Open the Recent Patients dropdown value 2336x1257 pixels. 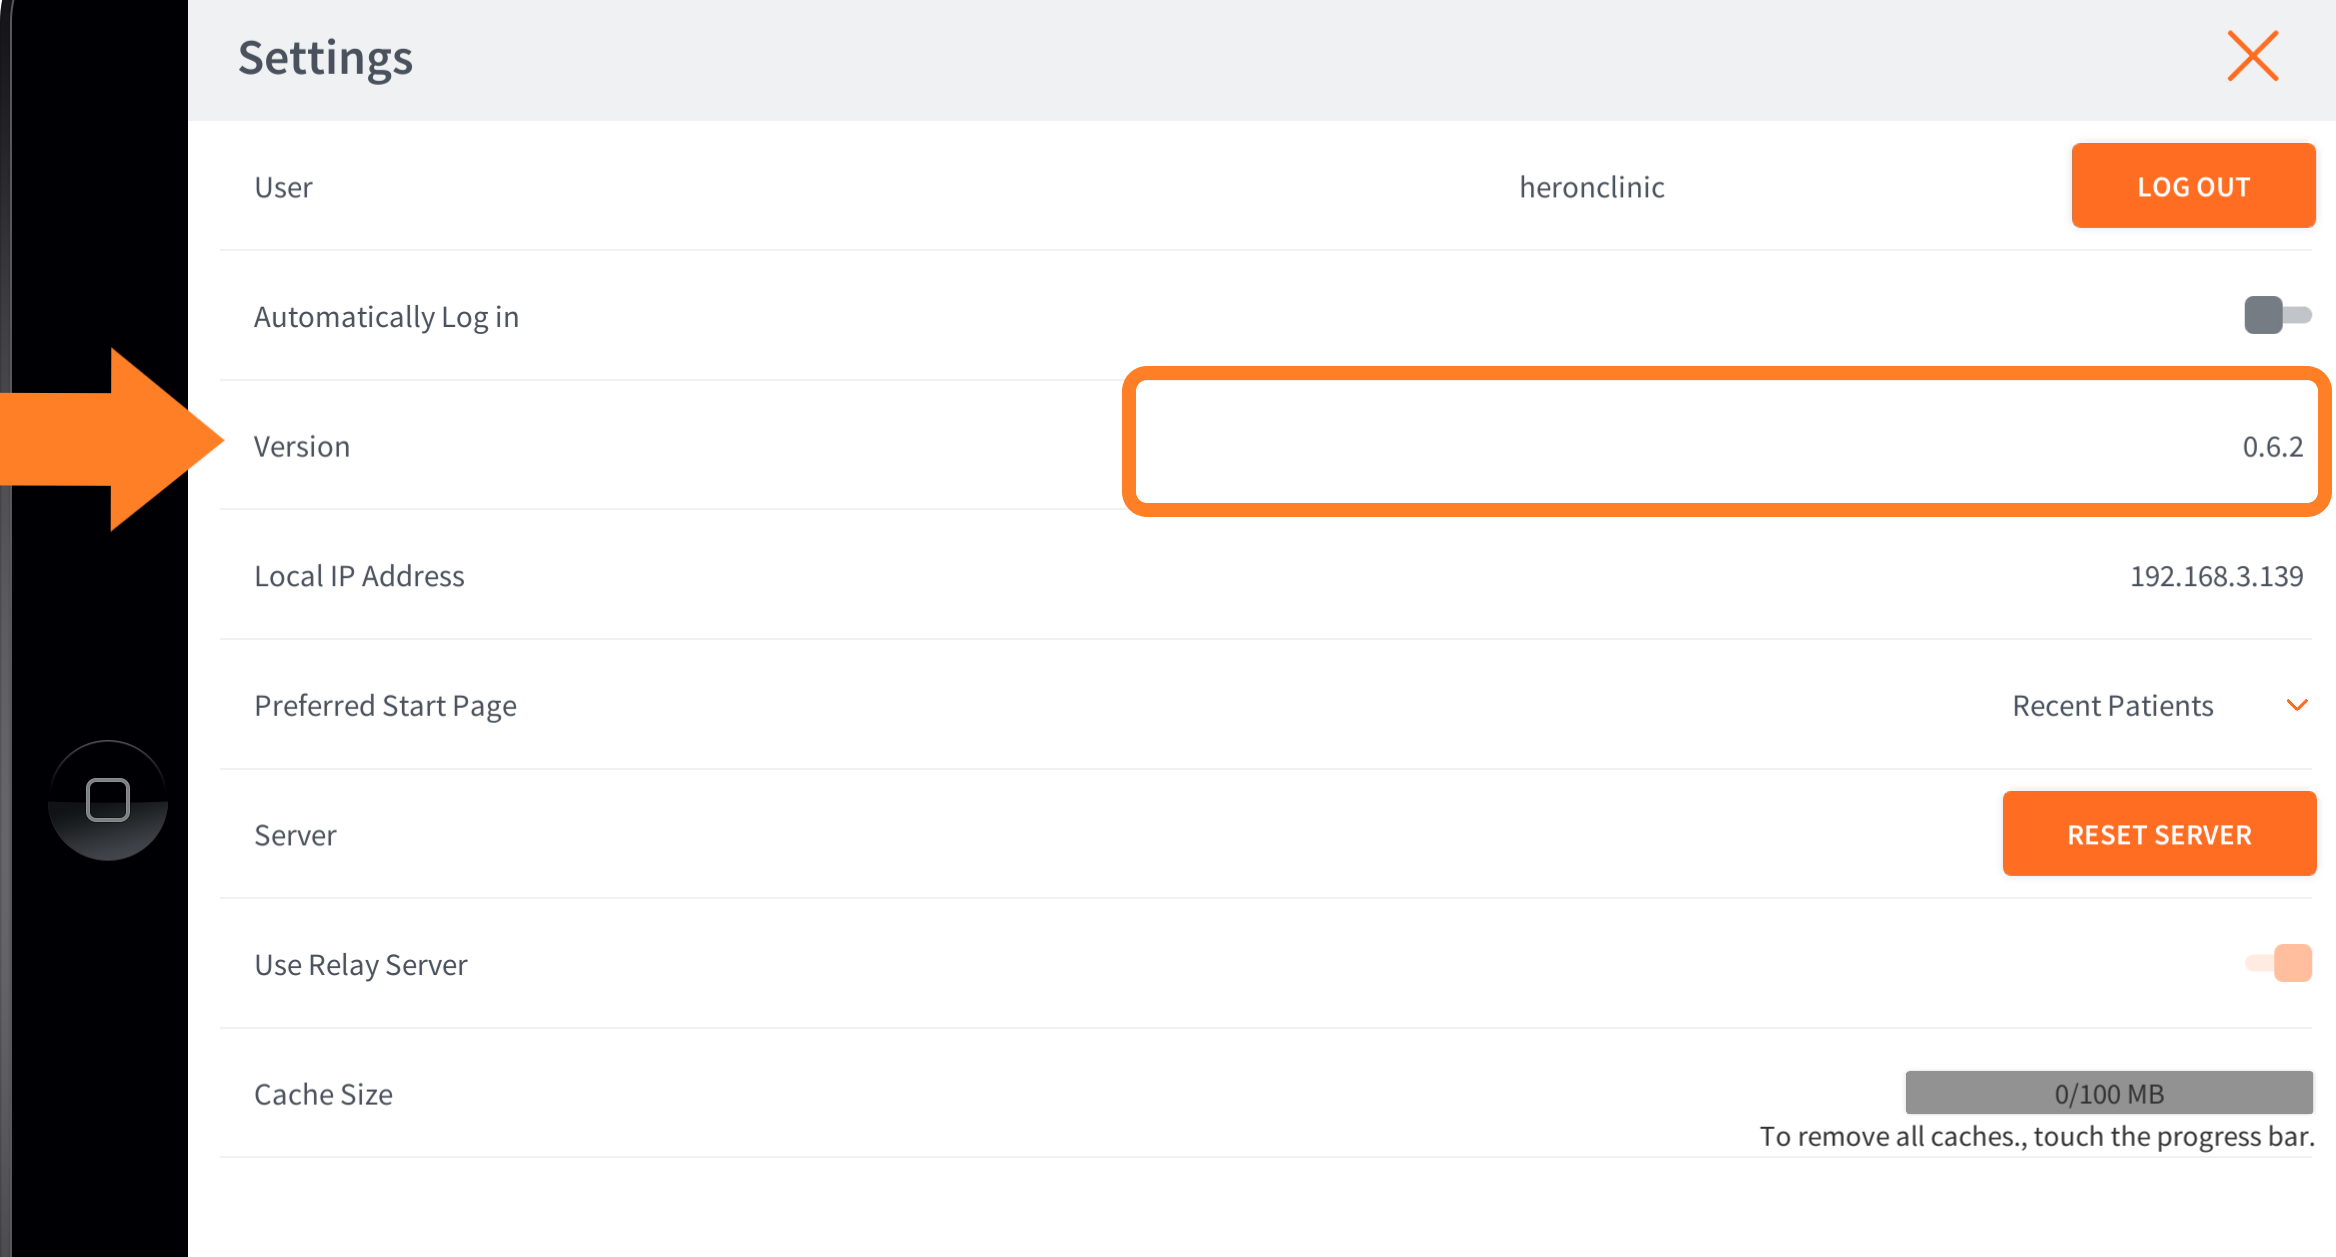coord(2112,706)
